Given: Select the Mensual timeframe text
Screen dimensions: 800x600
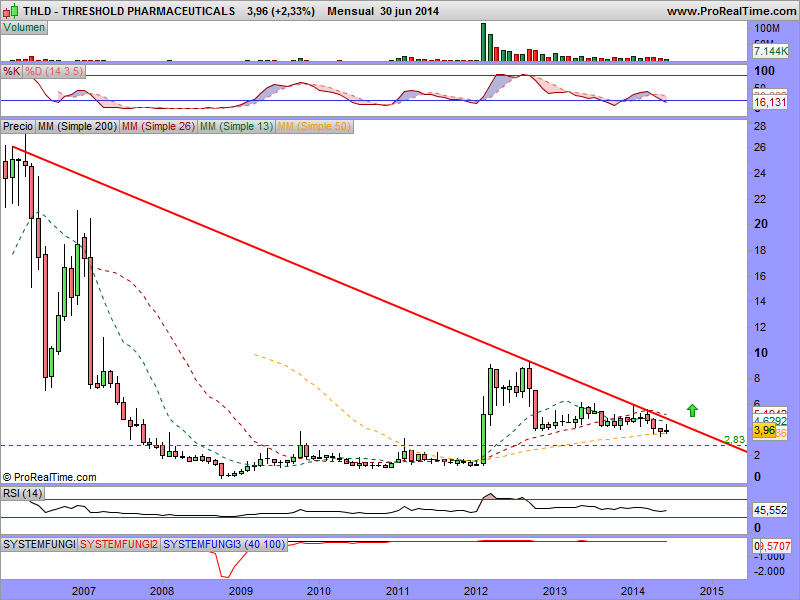Looking at the screenshot, I should 351,11.
